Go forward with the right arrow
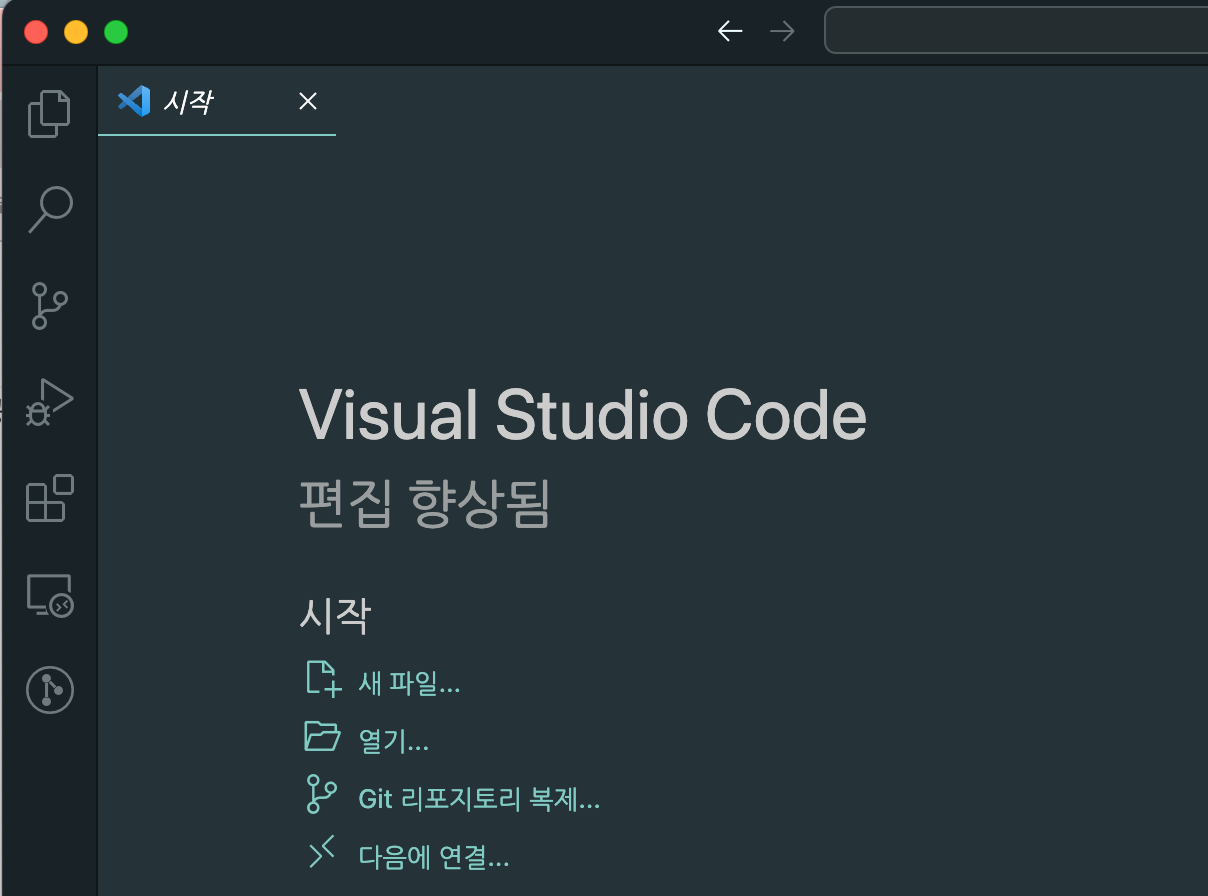The height and width of the screenshot is (896, 1208). (x=782, y=32)
